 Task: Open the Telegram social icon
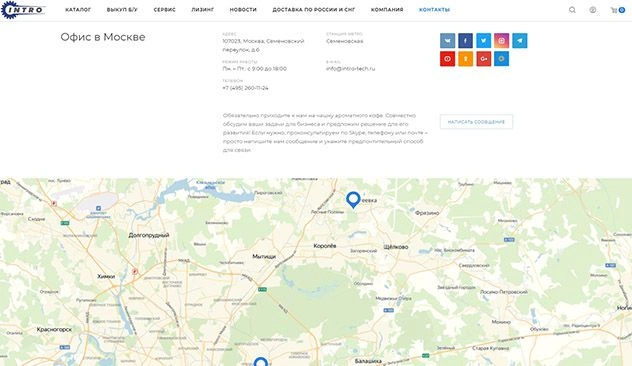[x=520, y=41]
